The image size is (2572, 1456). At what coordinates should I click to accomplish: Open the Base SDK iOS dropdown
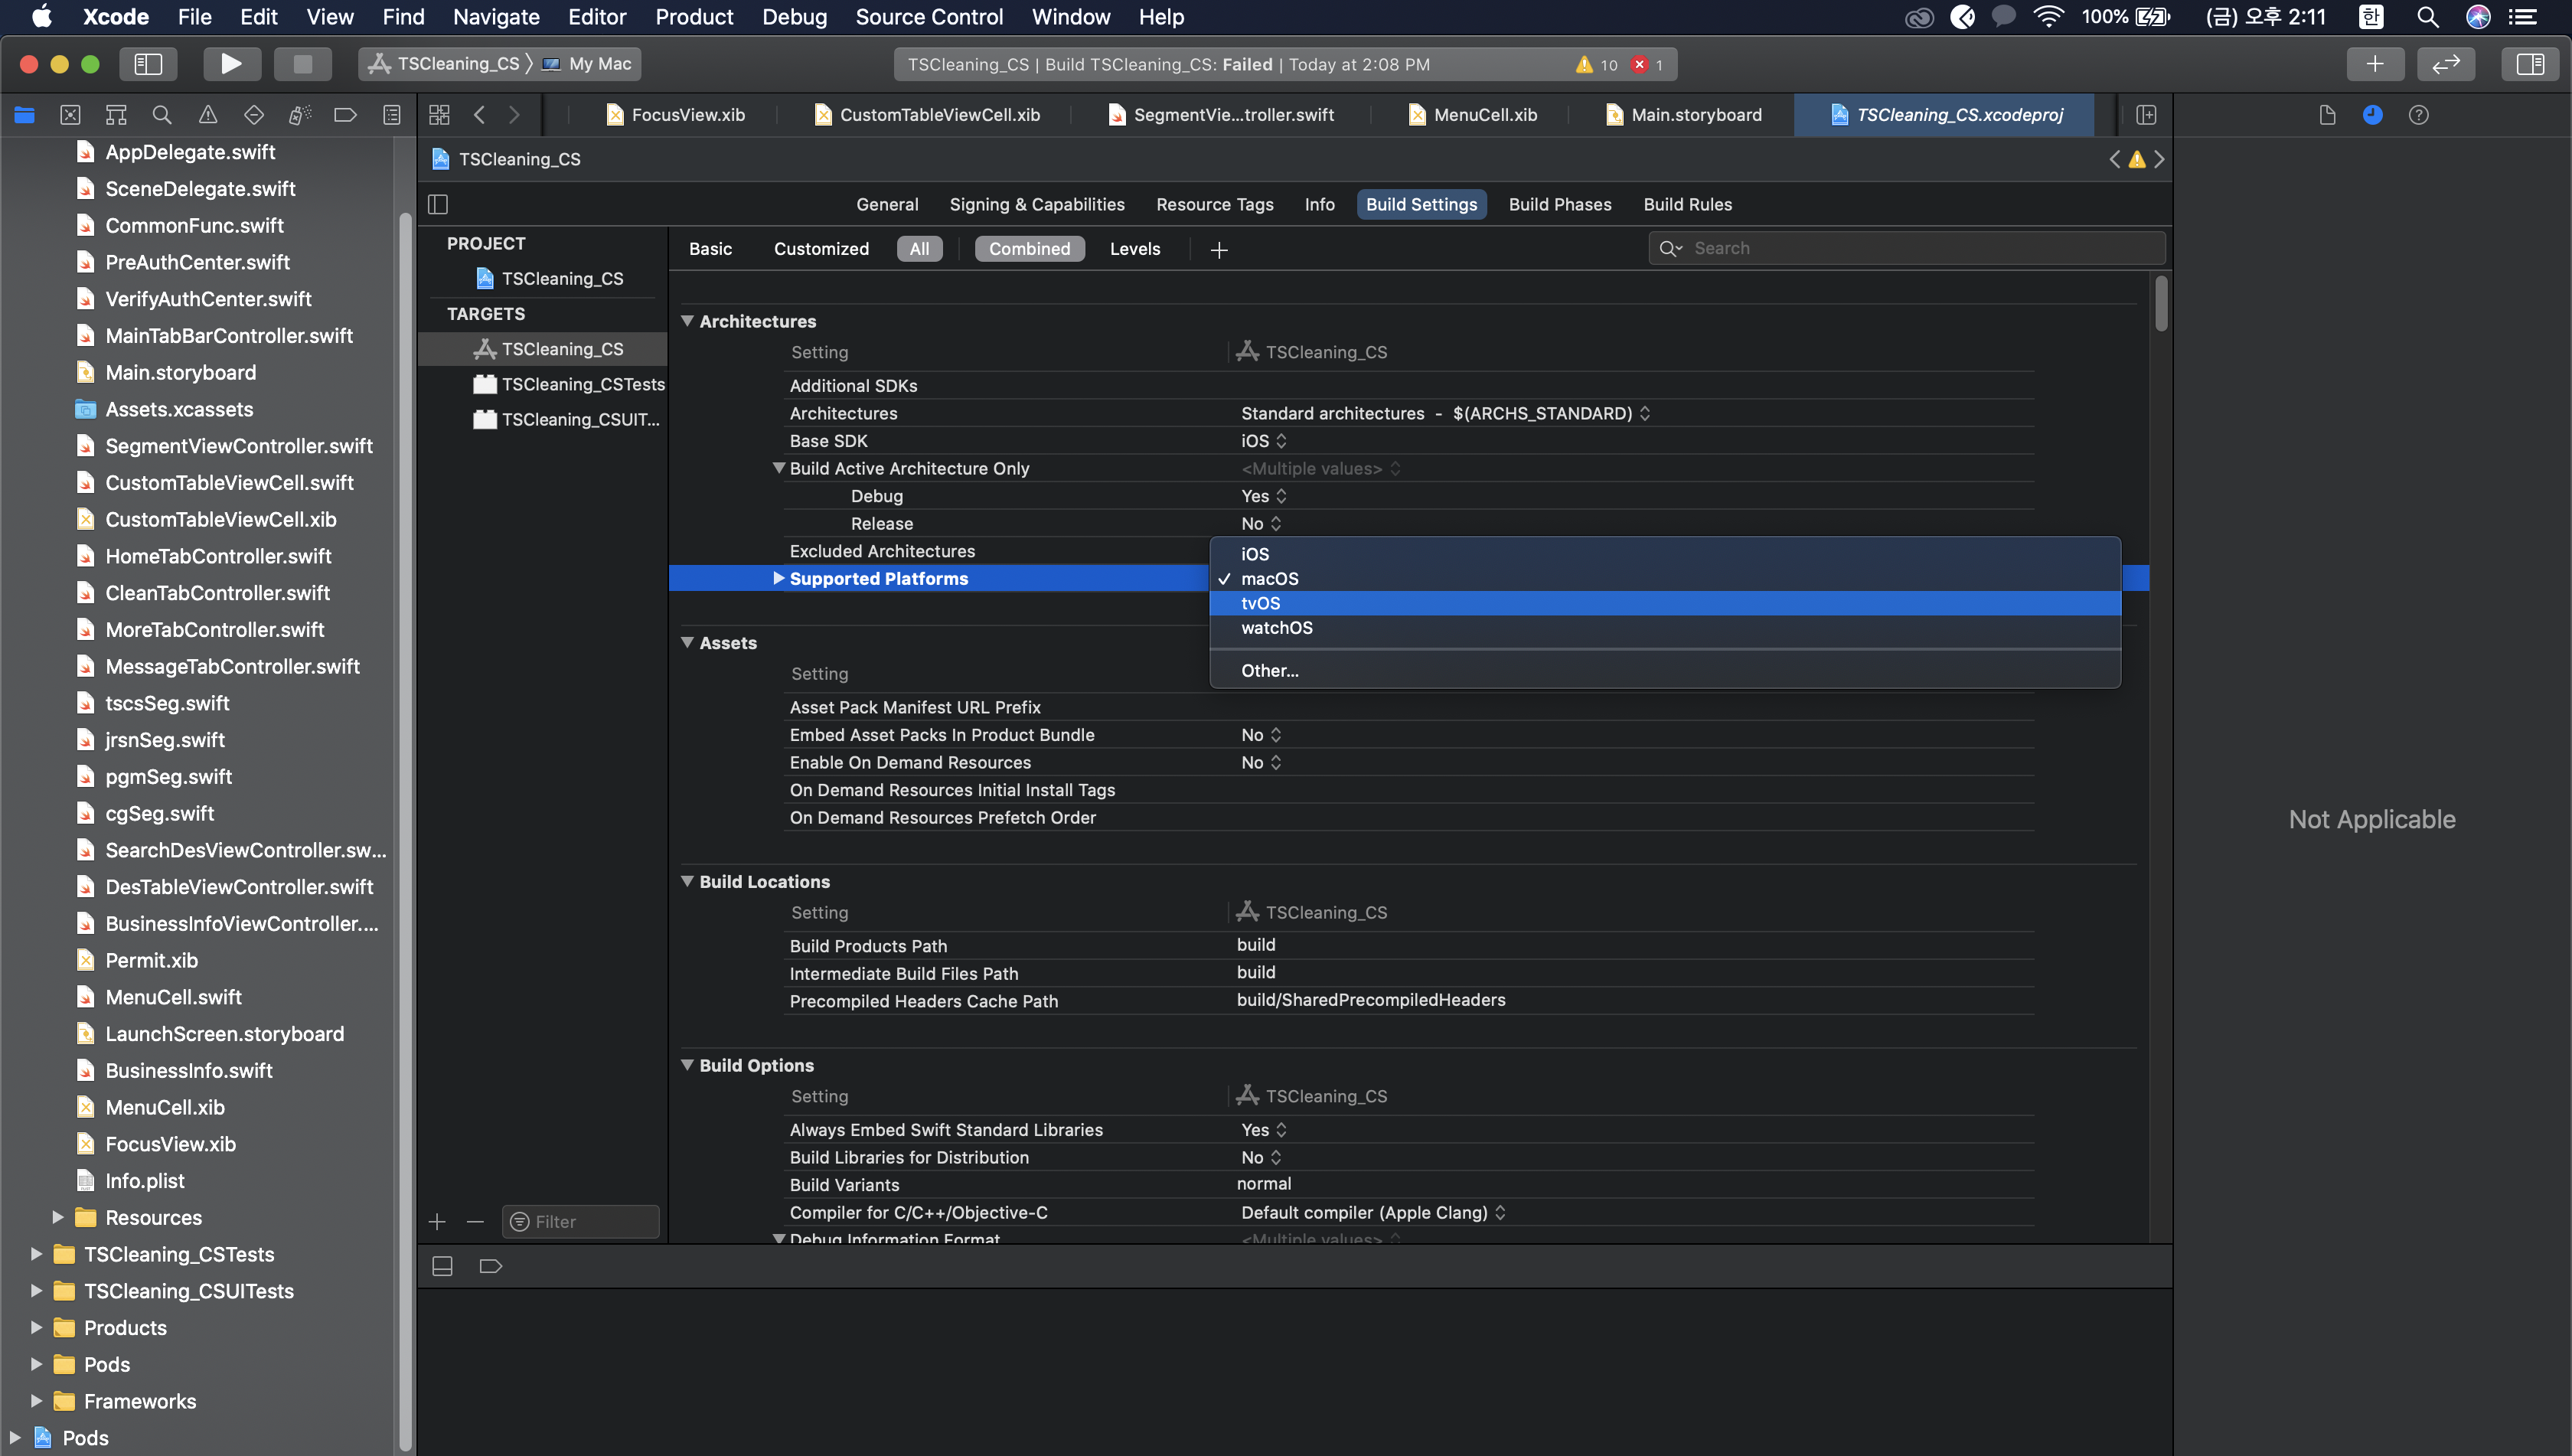(1264, 441)
